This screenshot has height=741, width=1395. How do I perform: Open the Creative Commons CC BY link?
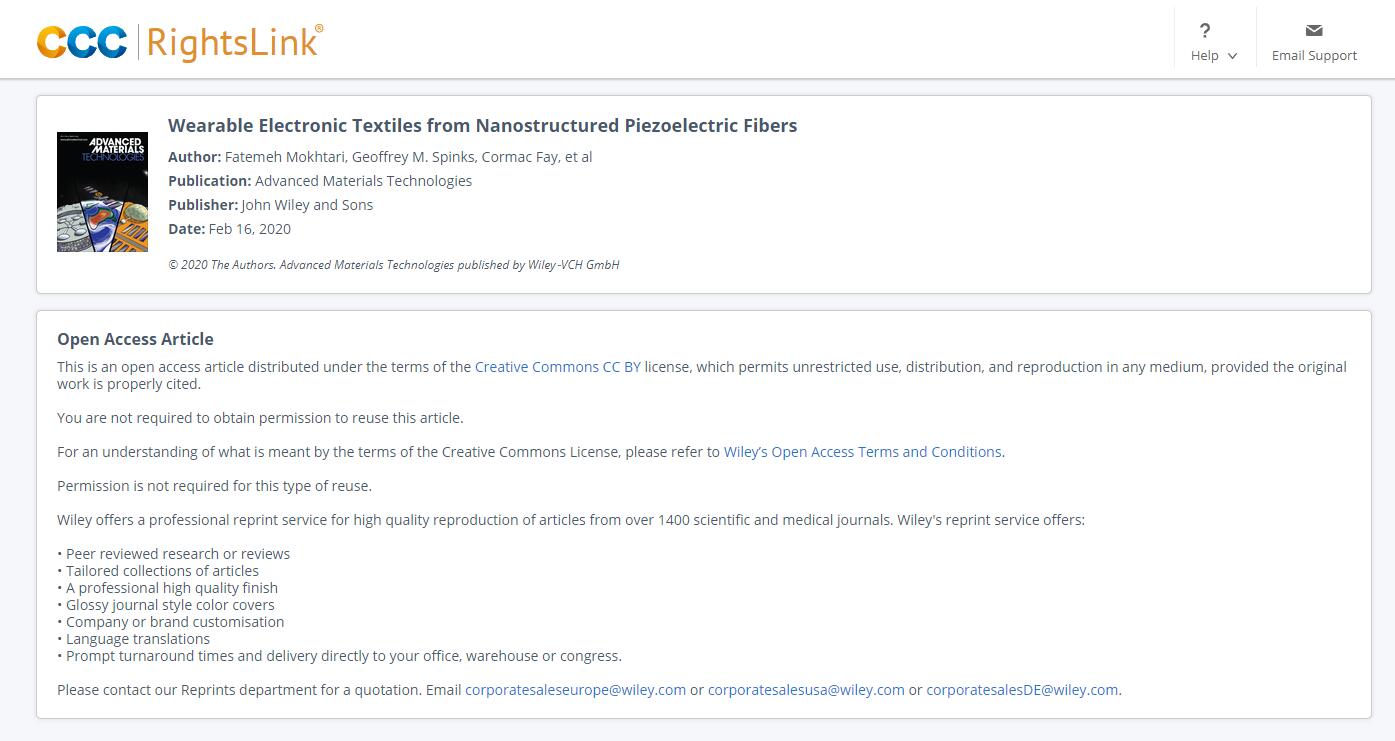click(557, 367)
